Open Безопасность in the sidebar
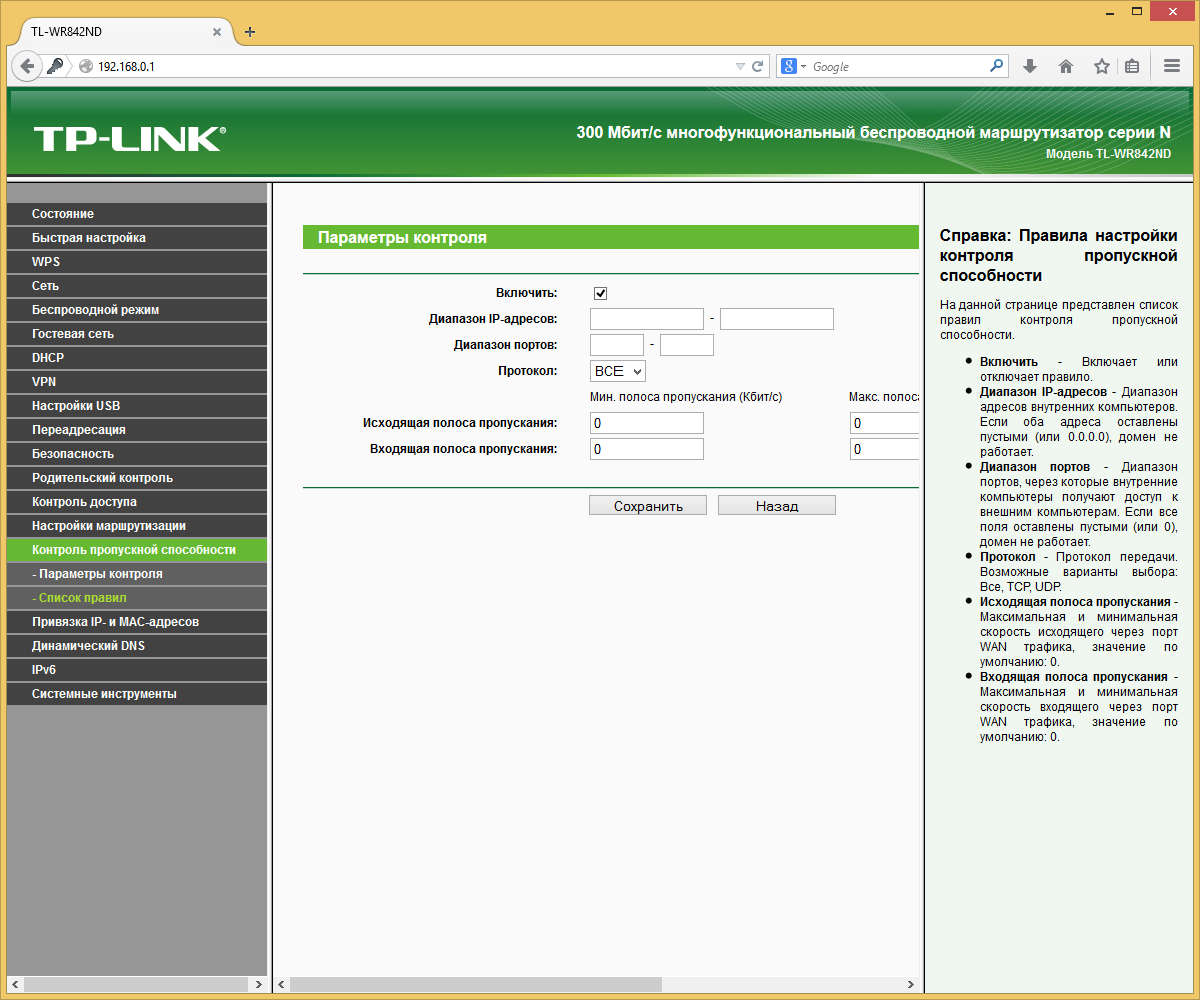The image size is (1200, 1000). (x=137, y=454)
